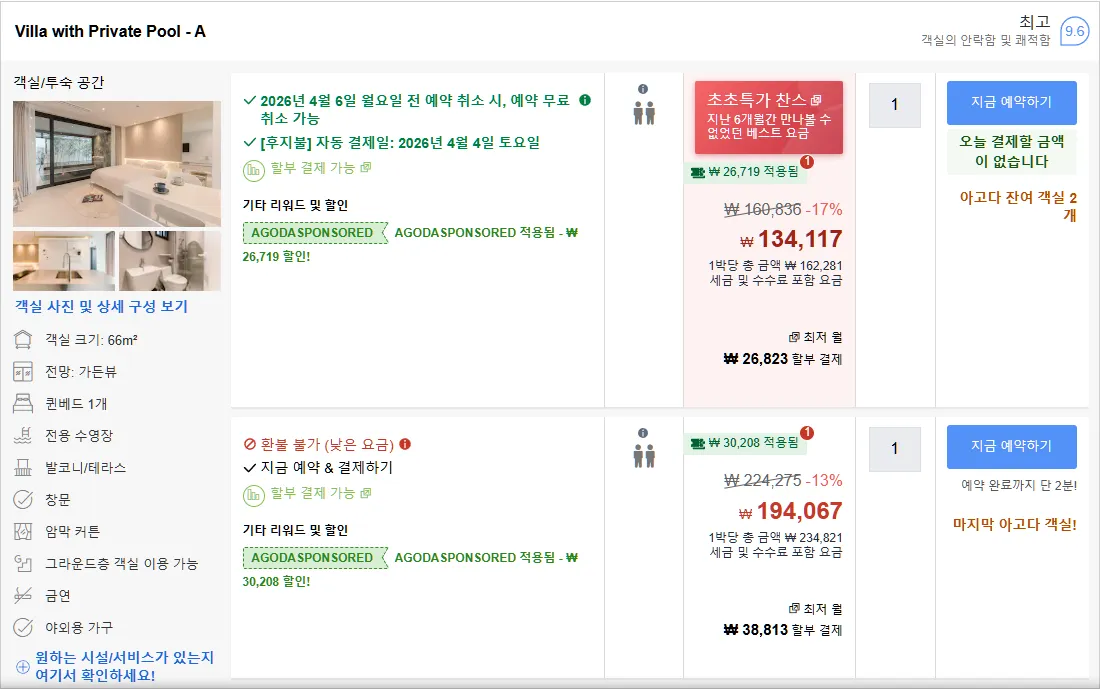Book now the ₩194,067 offer
Viewport: 1100px width, 690px height.
point(1012,446)
